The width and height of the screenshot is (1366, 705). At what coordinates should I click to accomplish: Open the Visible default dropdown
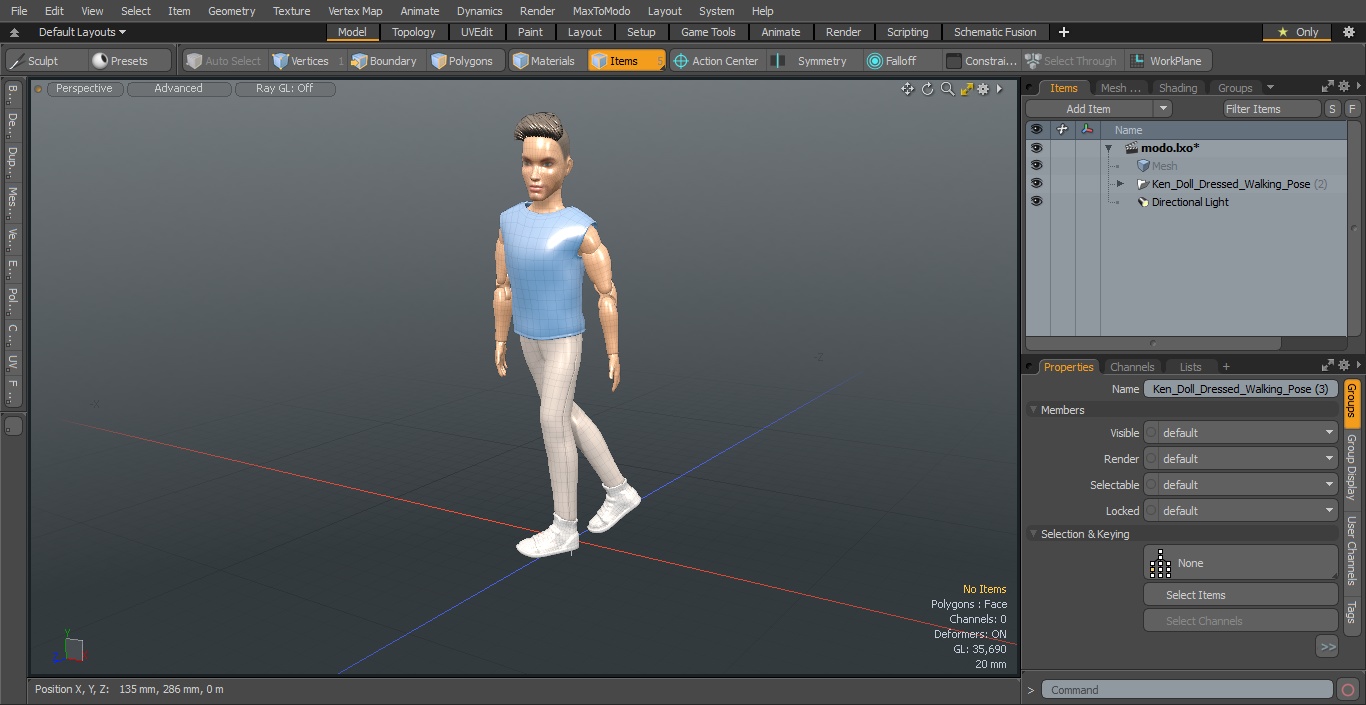pos(1240,433)
